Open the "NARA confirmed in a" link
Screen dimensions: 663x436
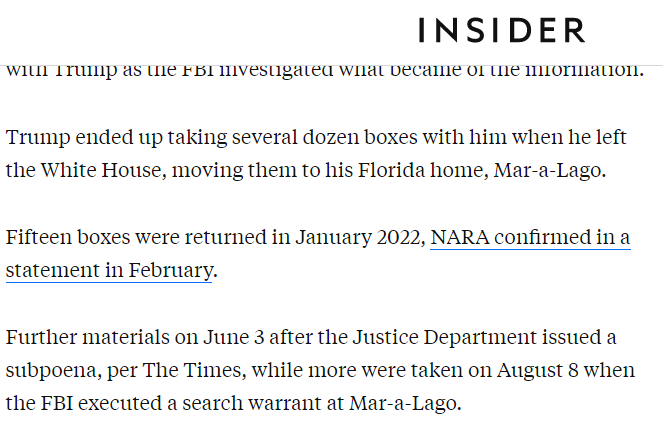(x=530, y=238)
